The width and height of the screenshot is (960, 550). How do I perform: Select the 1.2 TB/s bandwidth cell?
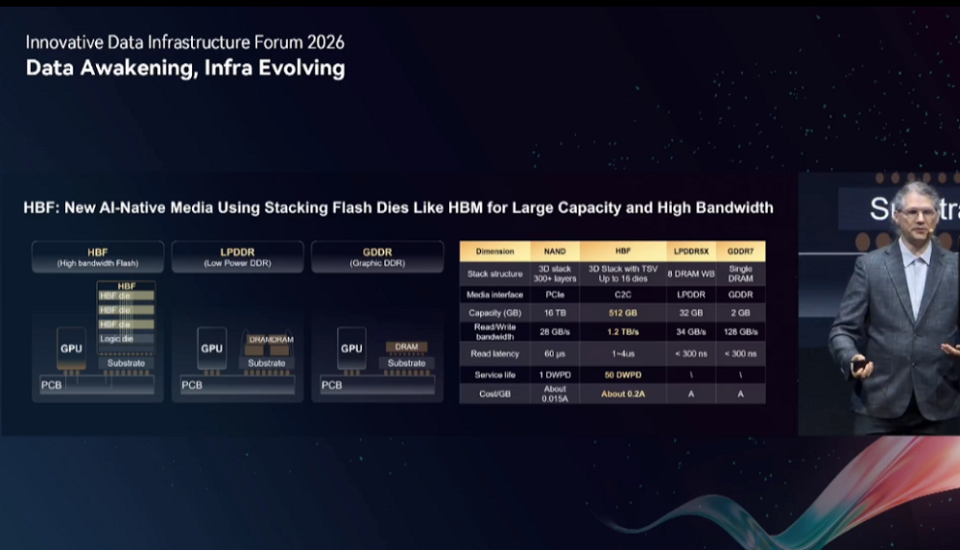623,332
